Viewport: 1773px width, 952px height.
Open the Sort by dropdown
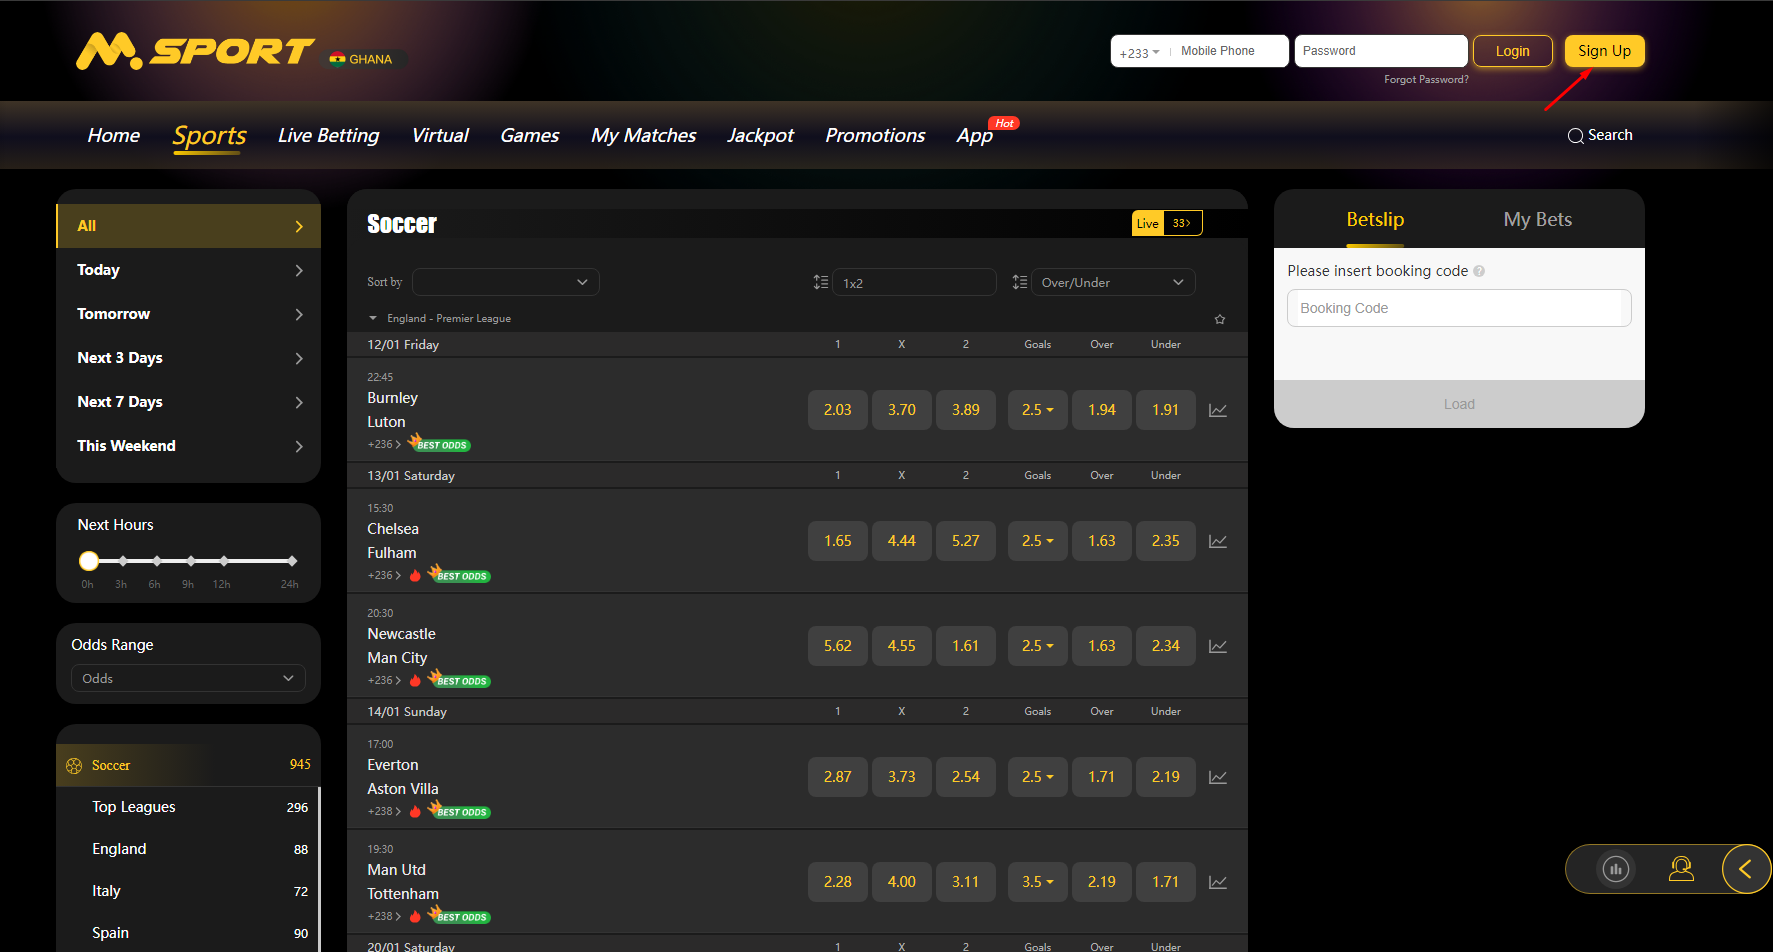coord(506,282)
